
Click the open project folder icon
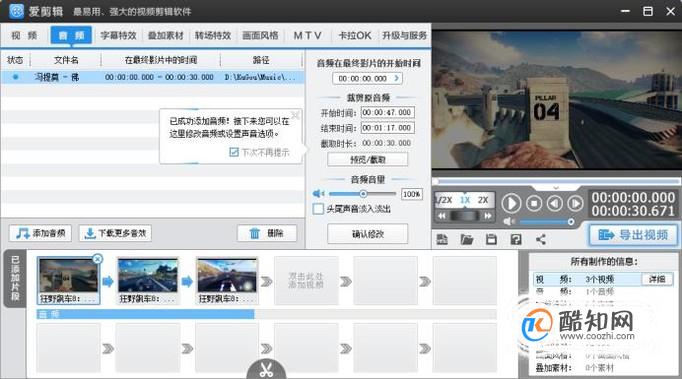tap(467, 239)
